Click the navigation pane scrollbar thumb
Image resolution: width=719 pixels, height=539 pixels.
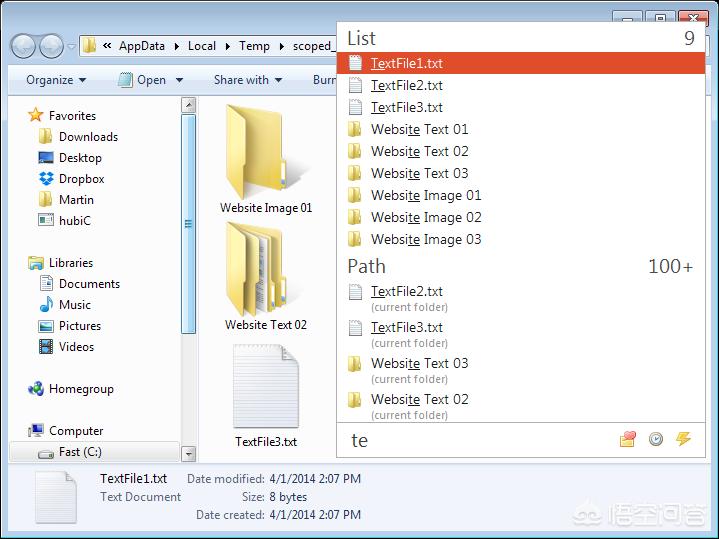(188, 224)
